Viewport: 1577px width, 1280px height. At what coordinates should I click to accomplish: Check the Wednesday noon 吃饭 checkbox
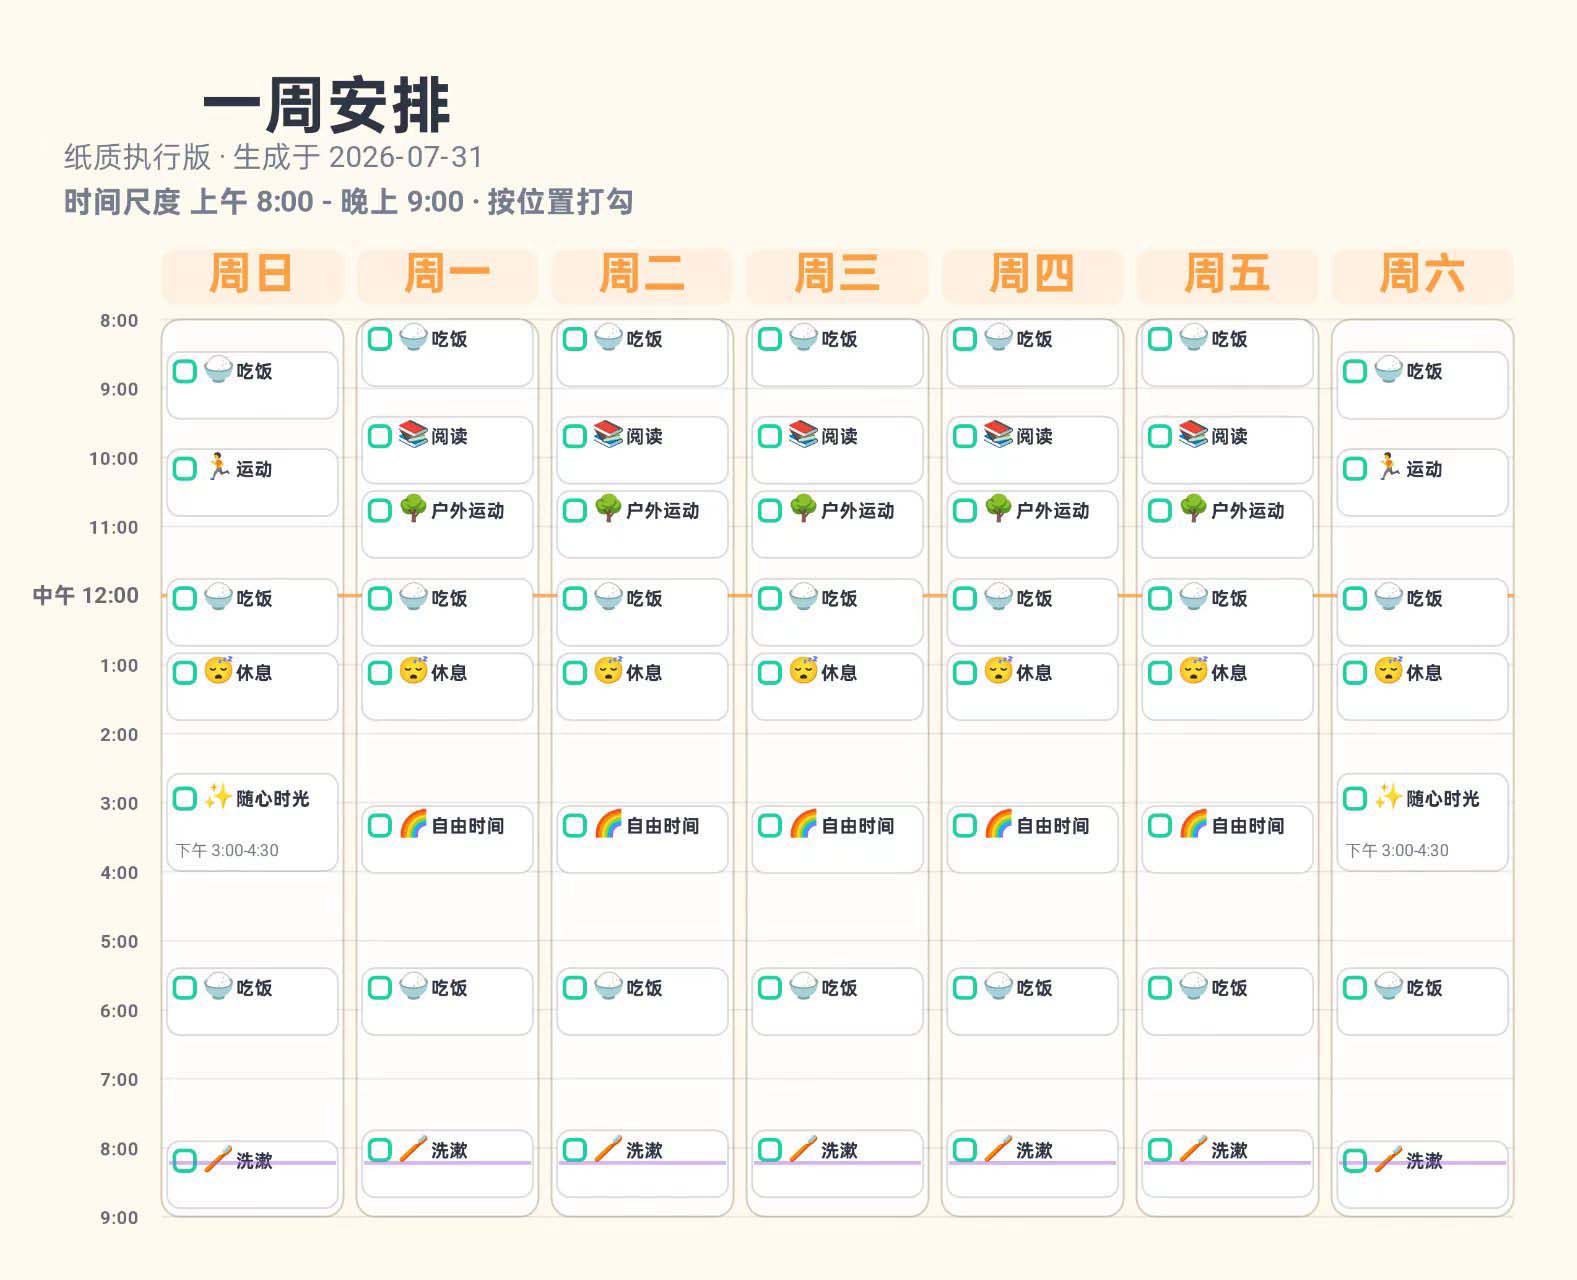pyautogui.click(x=770, y=598)
